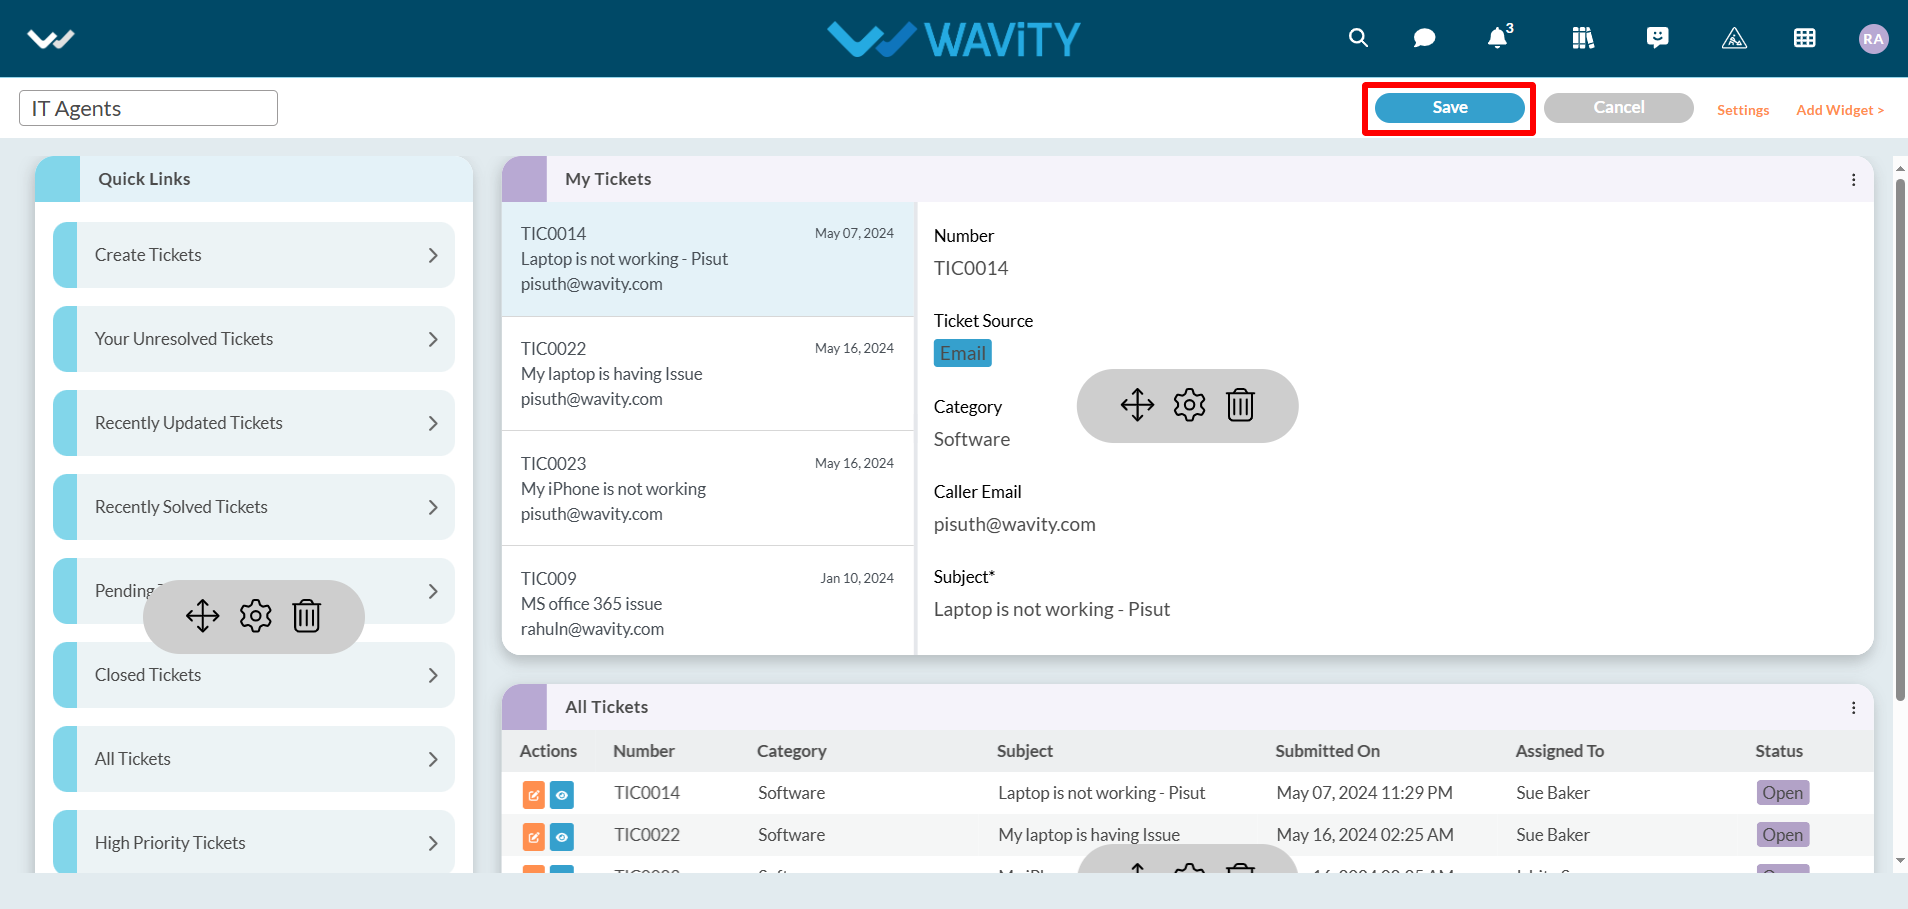Open gear settings on Quick Links overlay
The height and width of the screenshot is (909, 1908).
(x=256, y=616)
